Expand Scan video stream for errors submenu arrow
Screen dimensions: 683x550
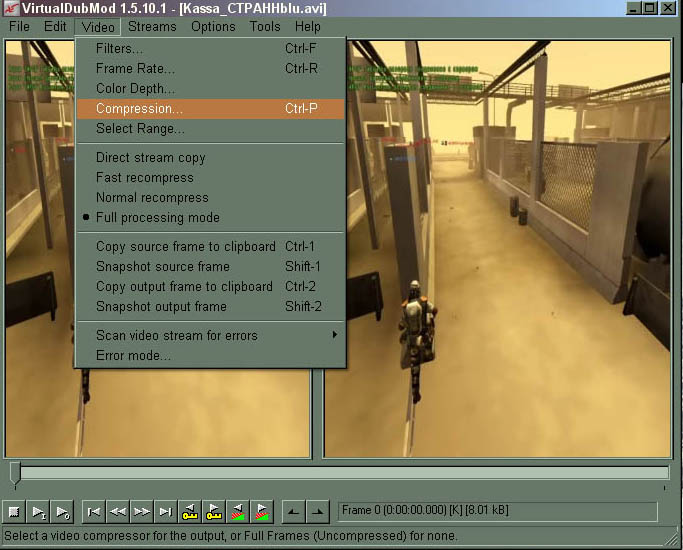click(335, 334)
